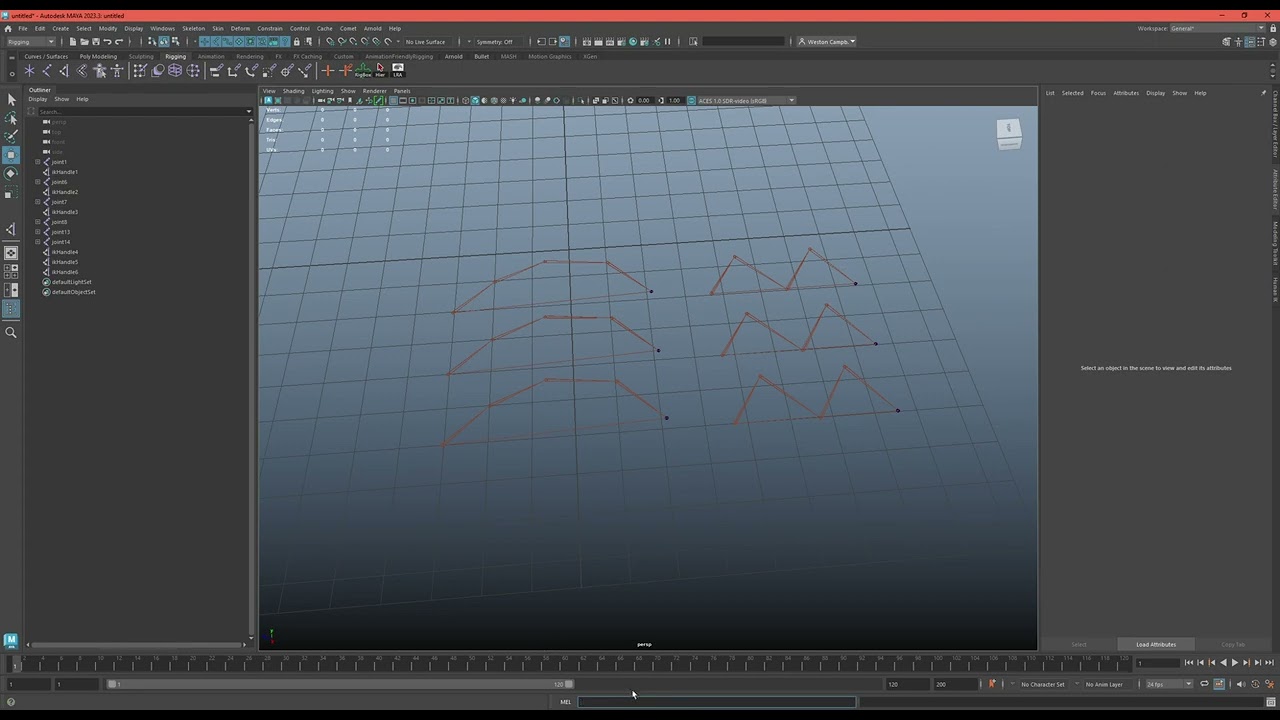The width and height of the screenshot is (1280, 720).
Task: Switch to the Poly Modeling shelf tab
Action: pos(98,56)
